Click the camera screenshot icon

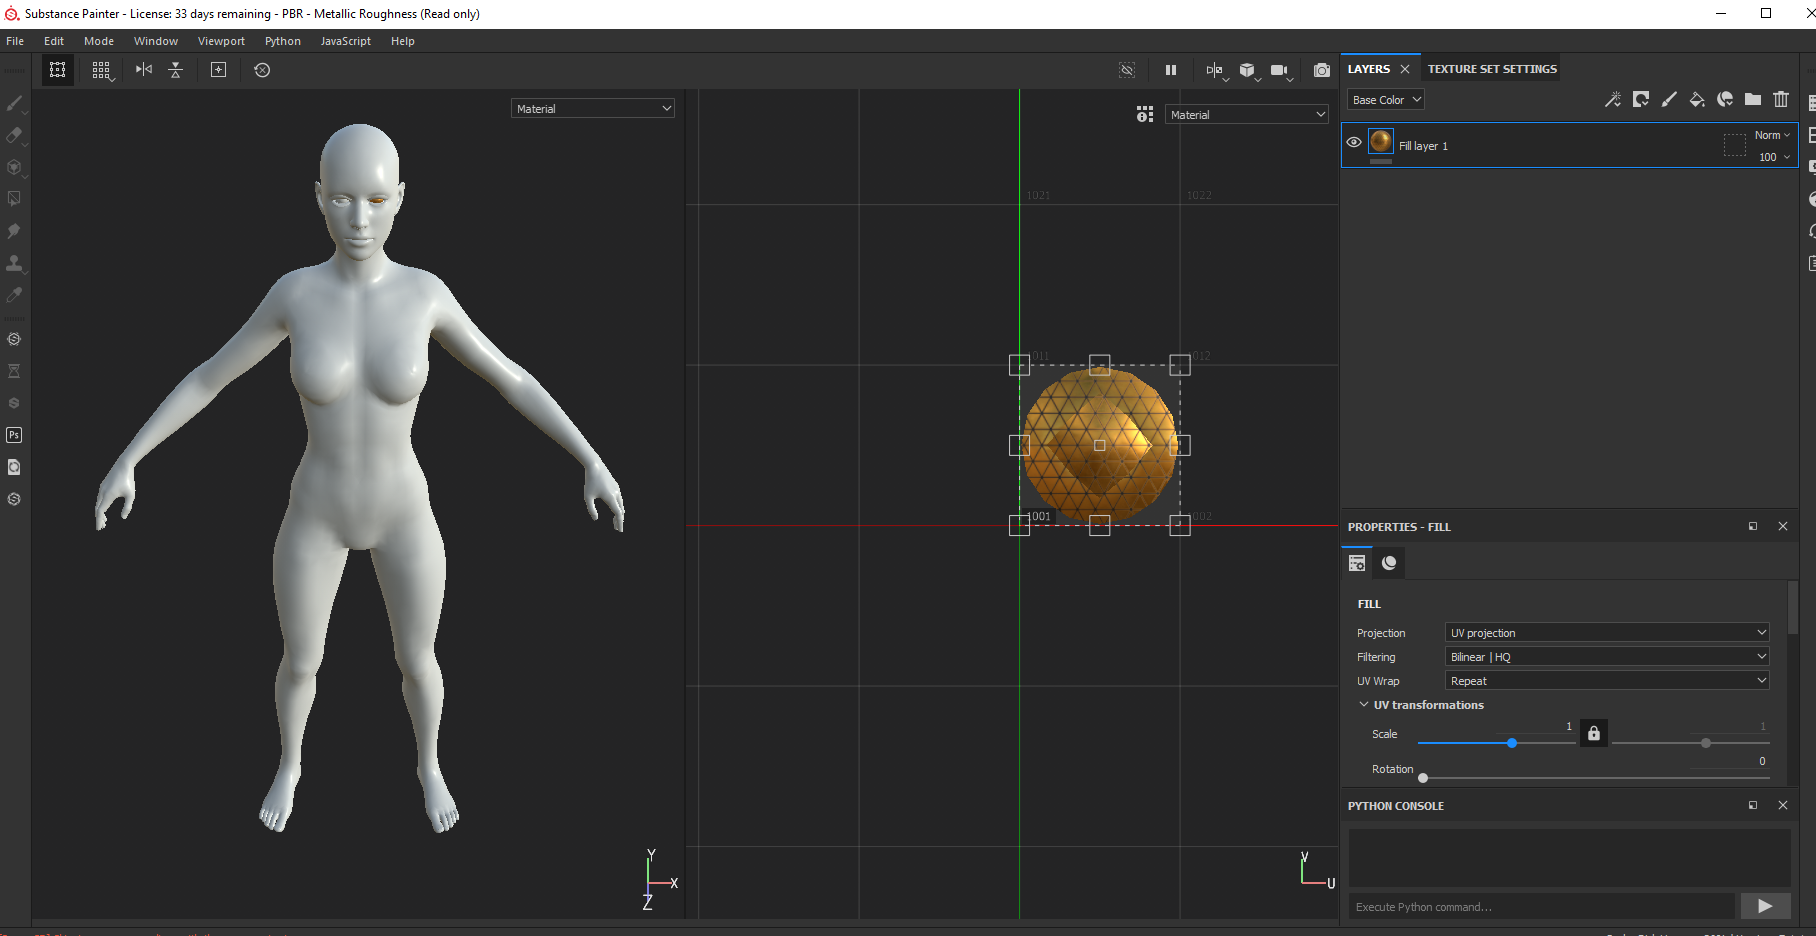1322,70
